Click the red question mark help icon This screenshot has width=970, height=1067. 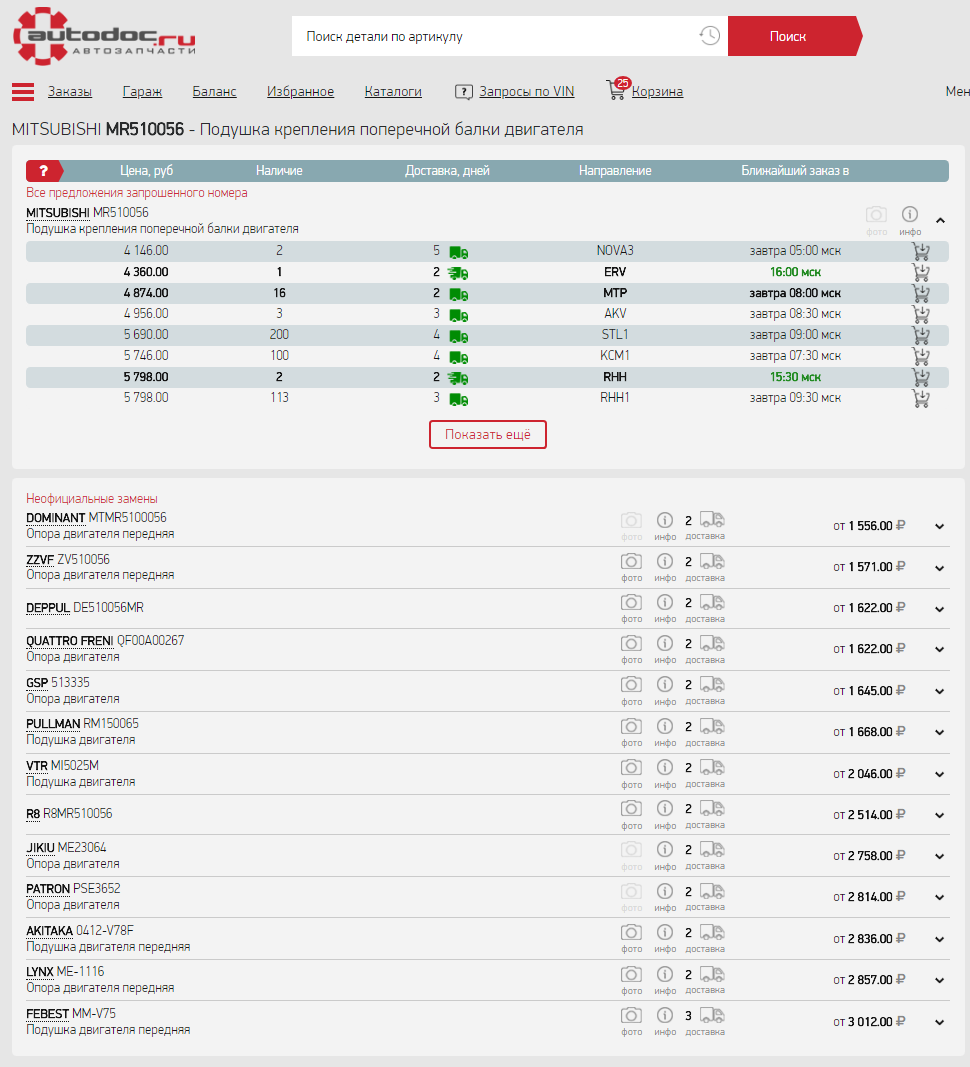pyautogui.click(x=43, y=171)
